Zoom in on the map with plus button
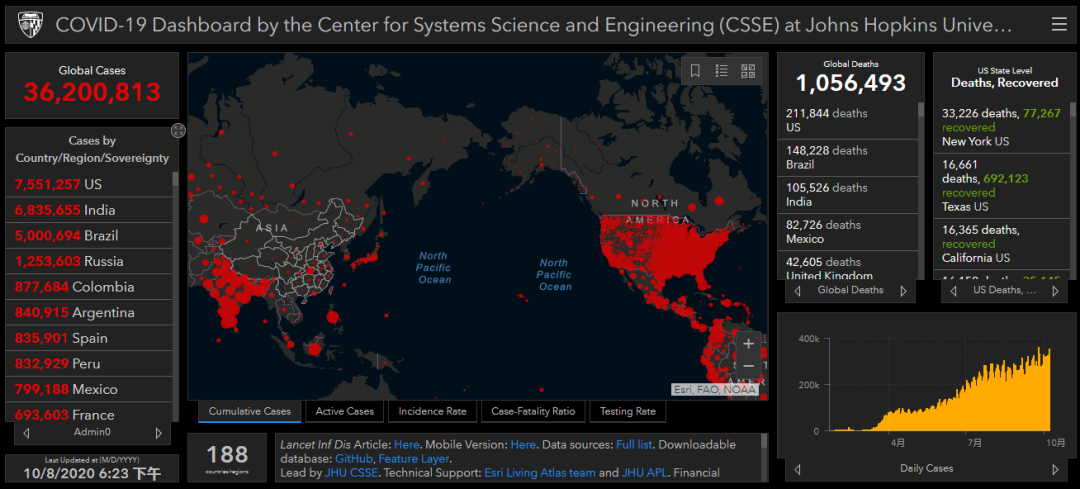This screenshot has height=489, width=1080. click(749, 344)
